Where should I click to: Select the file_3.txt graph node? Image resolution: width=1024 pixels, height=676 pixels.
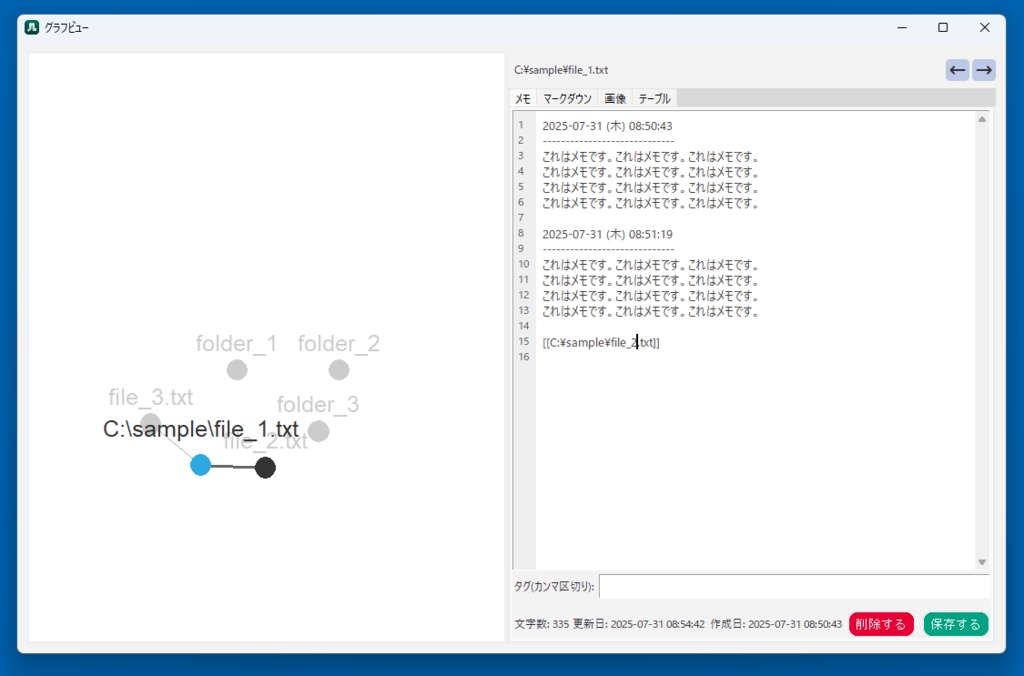point(150,422)
